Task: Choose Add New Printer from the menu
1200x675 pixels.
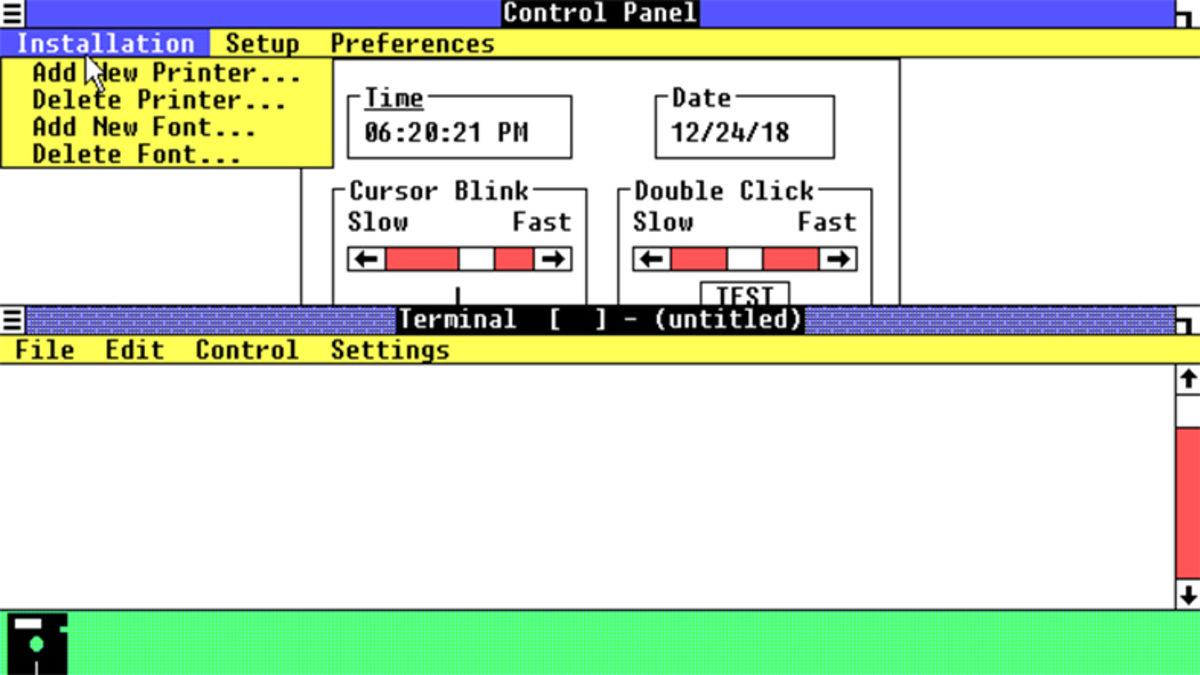Action: coord(165,73)
